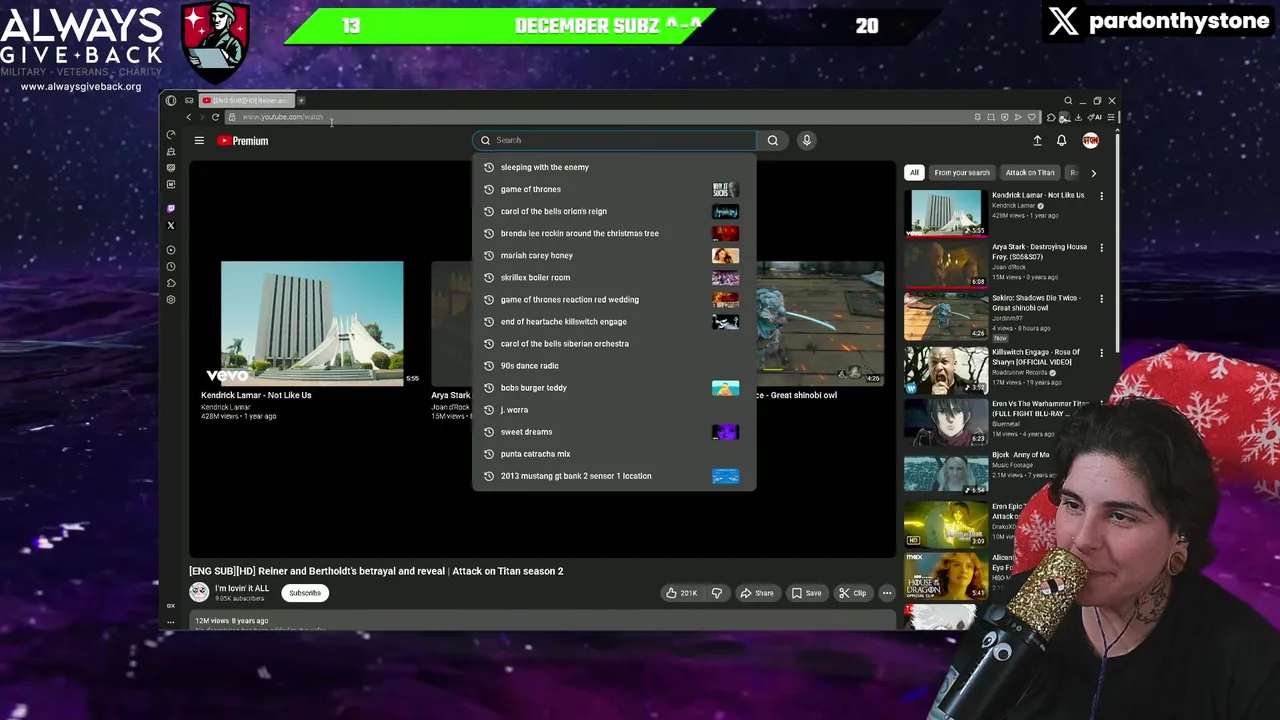Create a Clip of the video
1280x720 pixels.
point(852,593)
